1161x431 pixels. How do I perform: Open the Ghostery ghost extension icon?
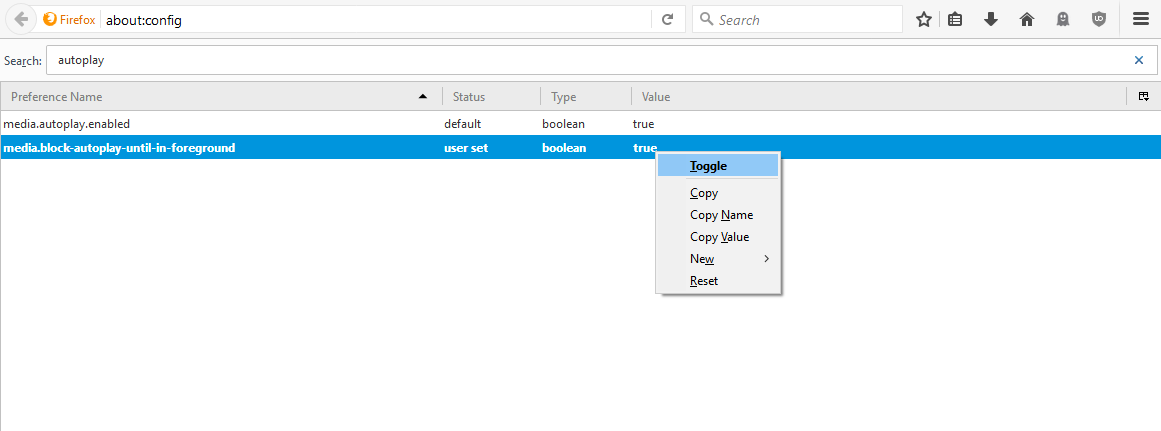[1063, 20]
